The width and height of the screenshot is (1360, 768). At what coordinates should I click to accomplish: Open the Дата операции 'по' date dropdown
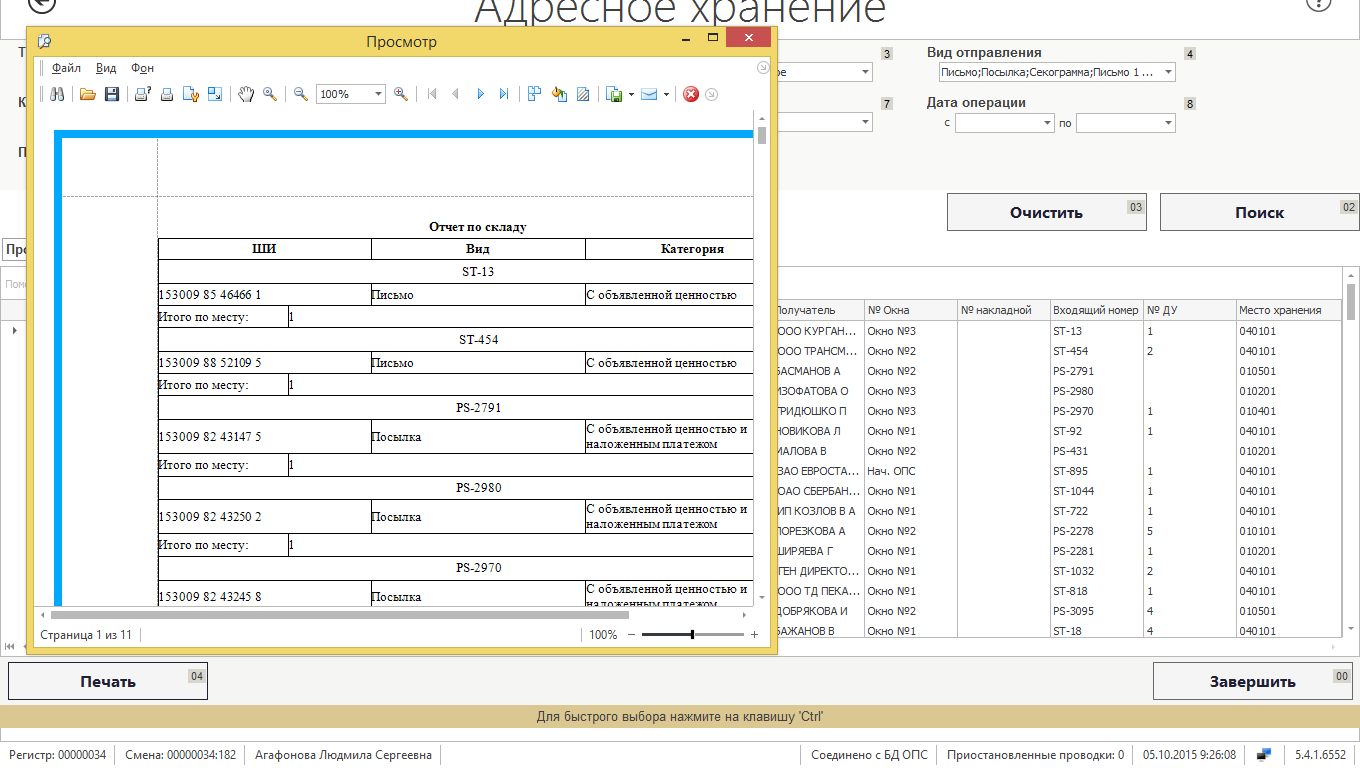coord(1168,123)
